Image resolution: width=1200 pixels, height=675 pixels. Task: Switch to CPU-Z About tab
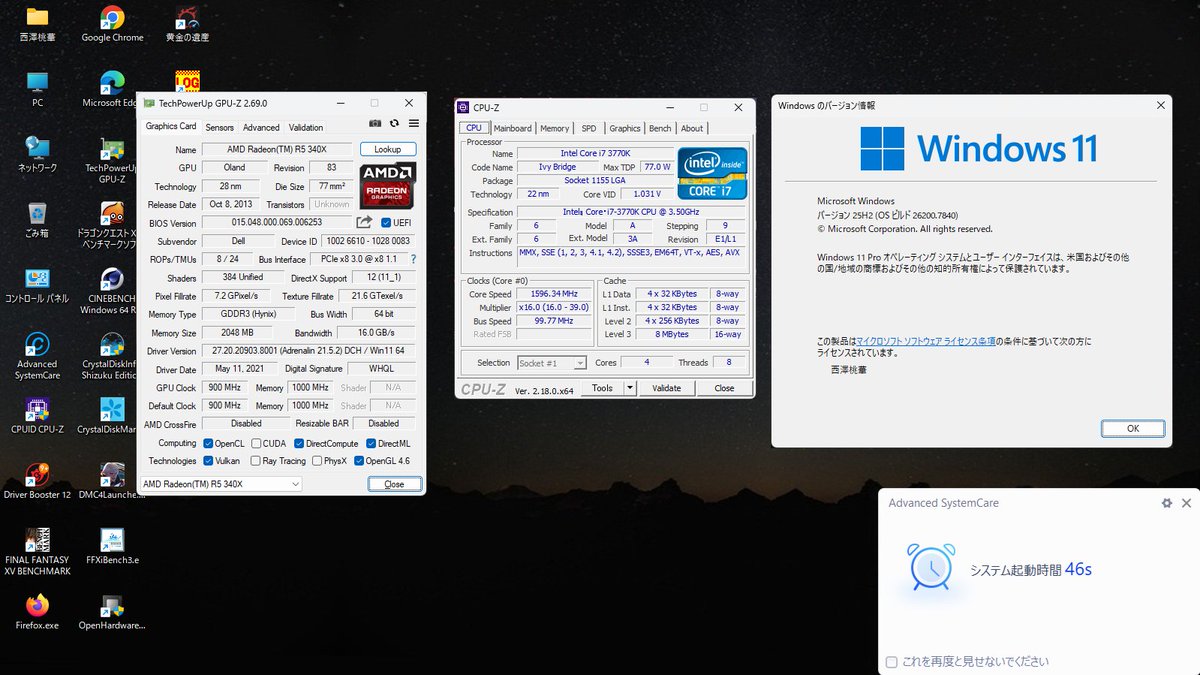692,128
